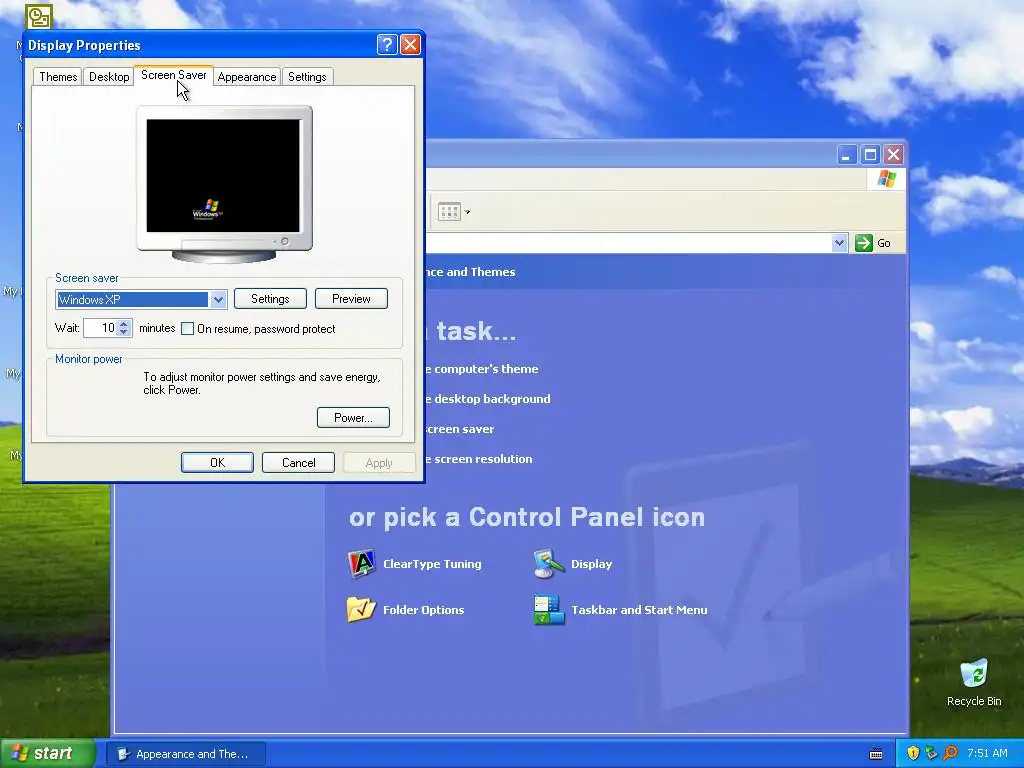Click the screen saver Settings button
Screen dimensions: 1024x768
point(270,298)
